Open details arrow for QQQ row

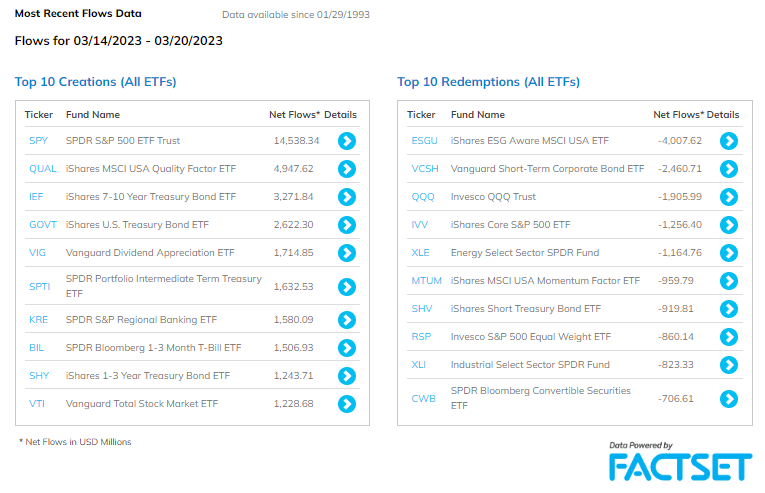[729, 197]
